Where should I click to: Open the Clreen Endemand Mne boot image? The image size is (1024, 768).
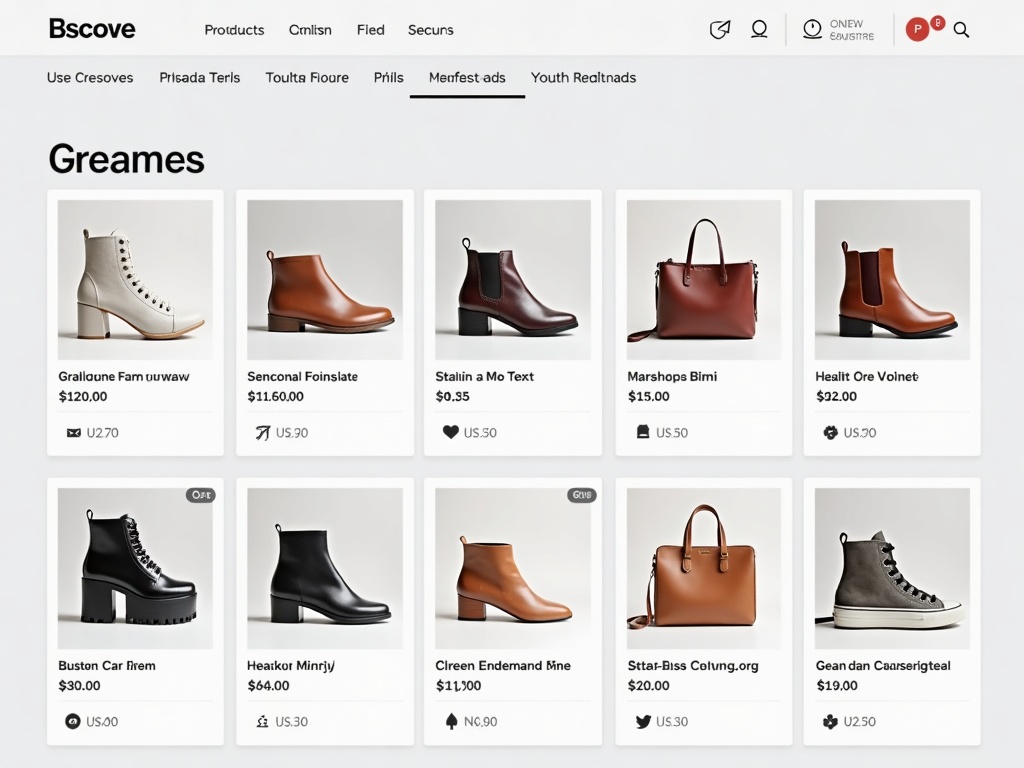click(513, 568)
